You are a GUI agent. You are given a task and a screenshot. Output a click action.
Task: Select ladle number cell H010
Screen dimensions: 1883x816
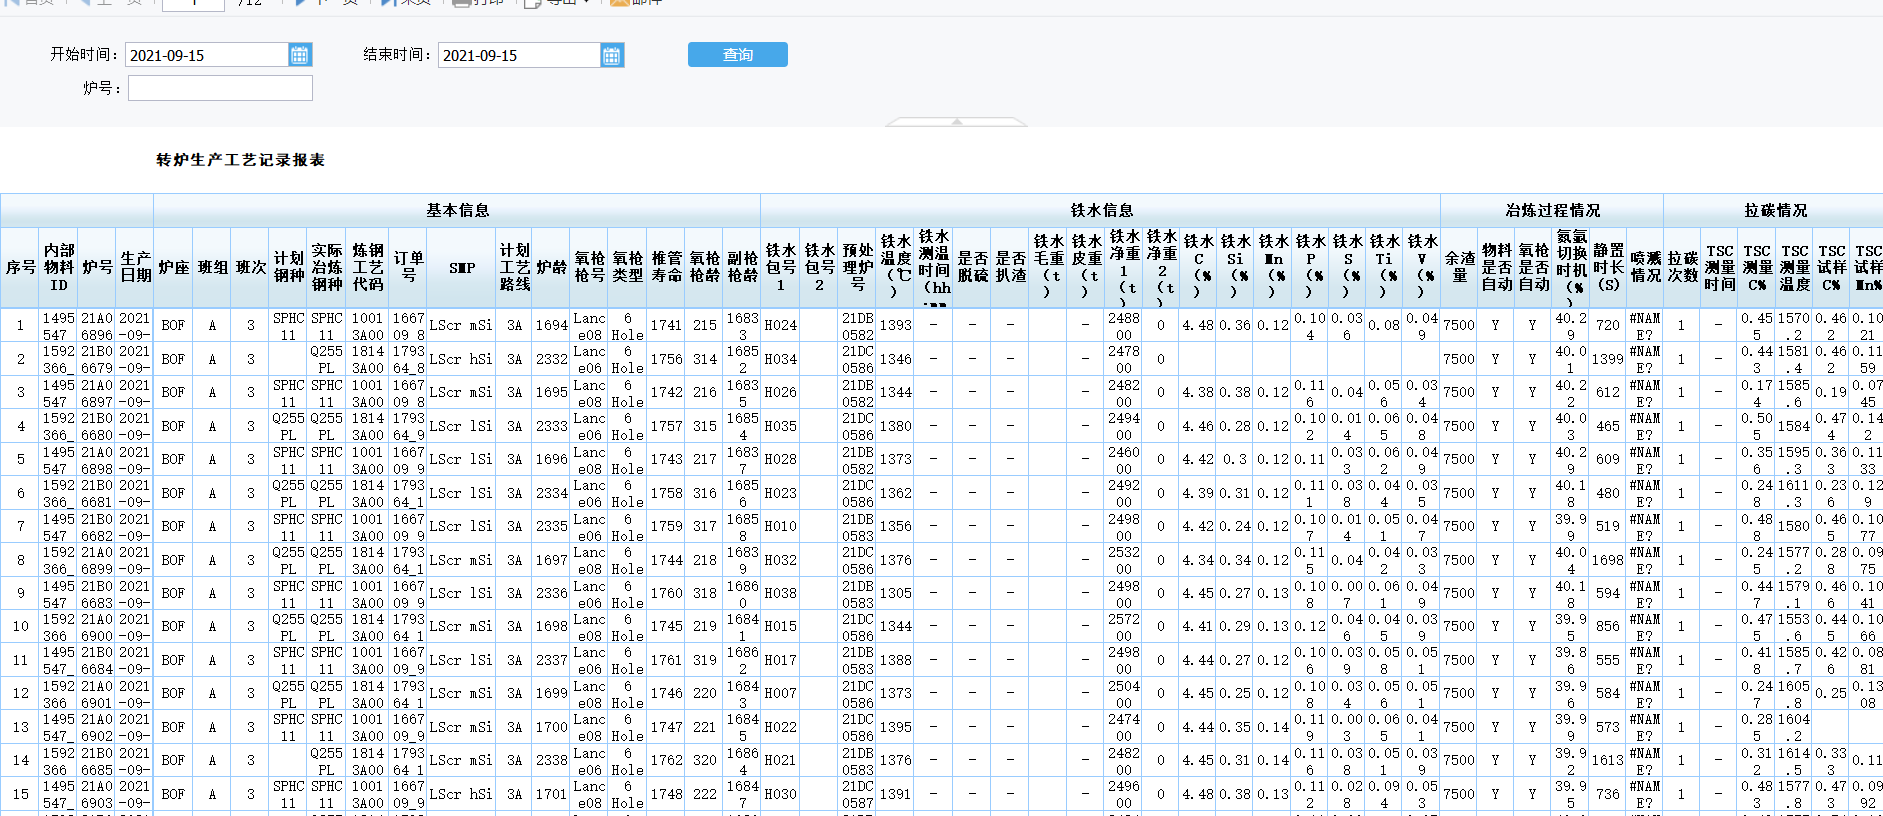(x=780, y=526)
